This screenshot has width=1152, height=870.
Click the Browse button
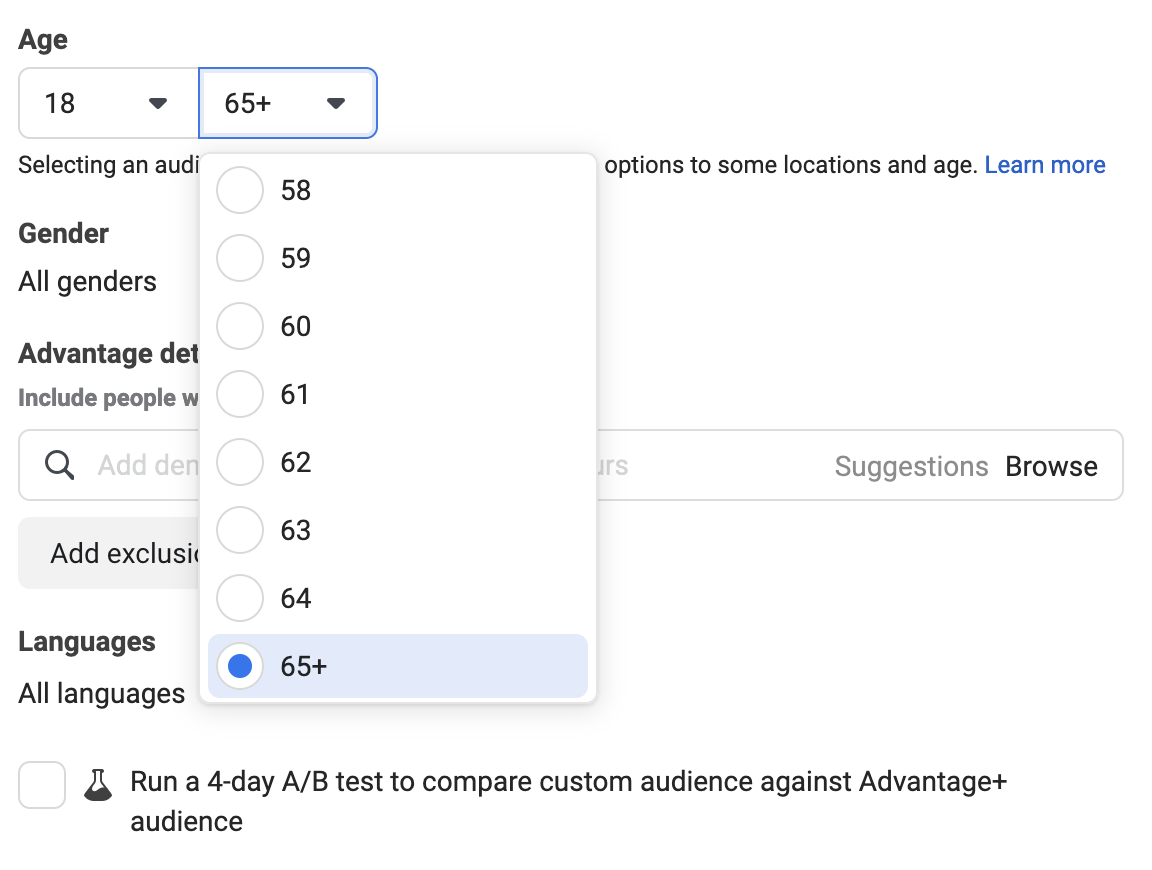tap(1050, 465)
